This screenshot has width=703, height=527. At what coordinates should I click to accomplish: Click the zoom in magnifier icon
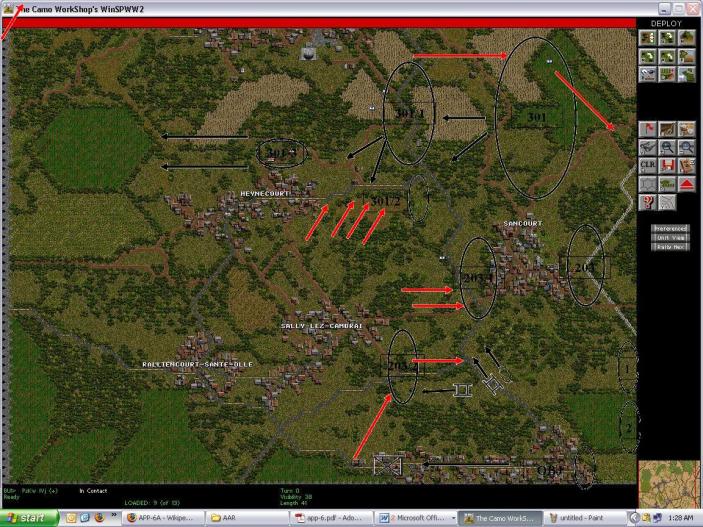click(667, 147)
